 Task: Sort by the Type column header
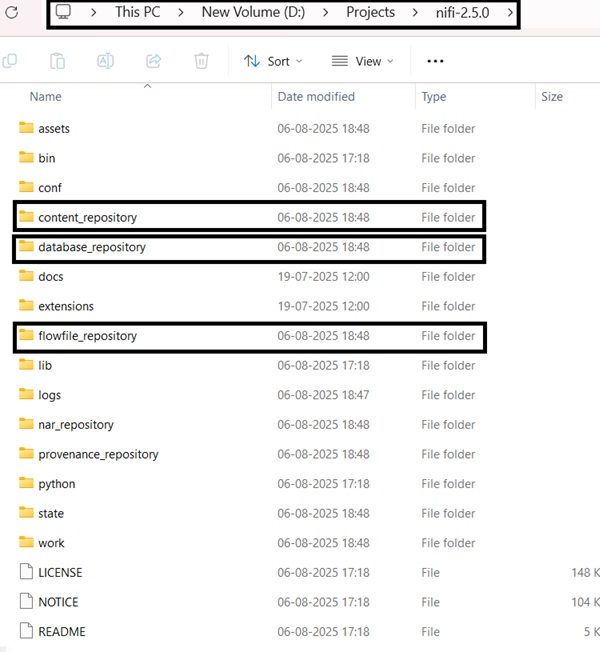434,96
